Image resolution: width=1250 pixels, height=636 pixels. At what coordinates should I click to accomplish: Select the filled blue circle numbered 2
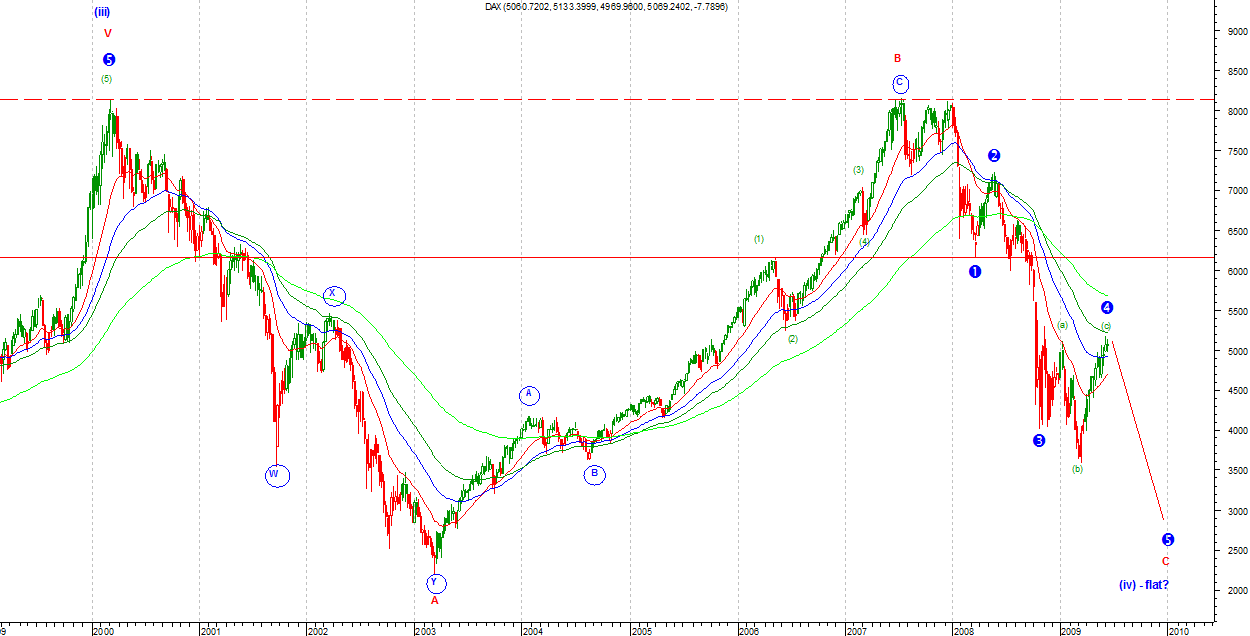pyautogui.click(x=994, y=155)
